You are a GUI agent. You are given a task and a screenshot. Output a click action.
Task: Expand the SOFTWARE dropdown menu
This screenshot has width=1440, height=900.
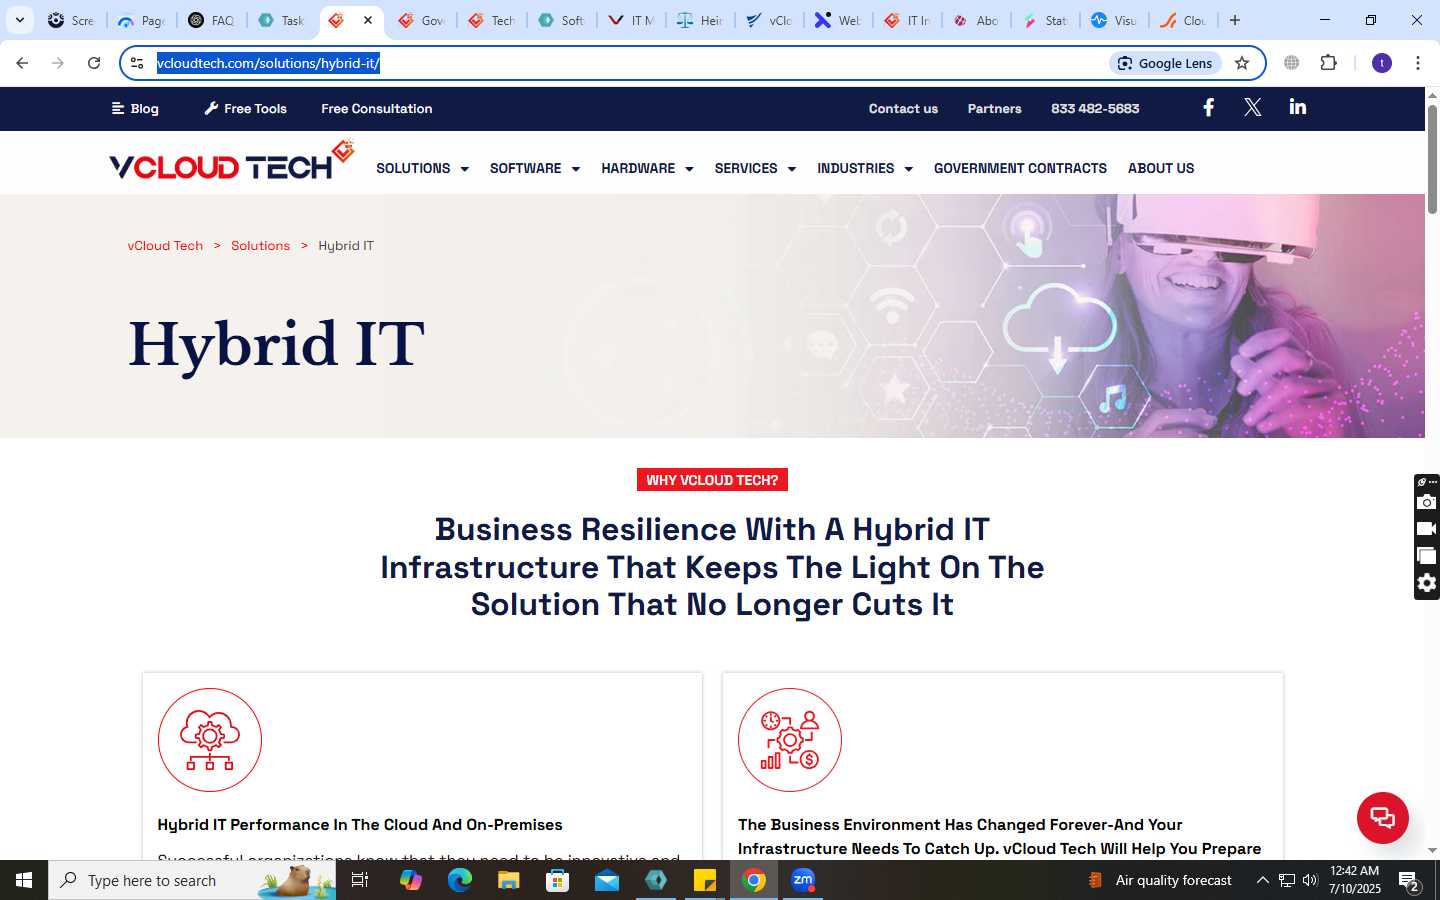click(534, 168)
